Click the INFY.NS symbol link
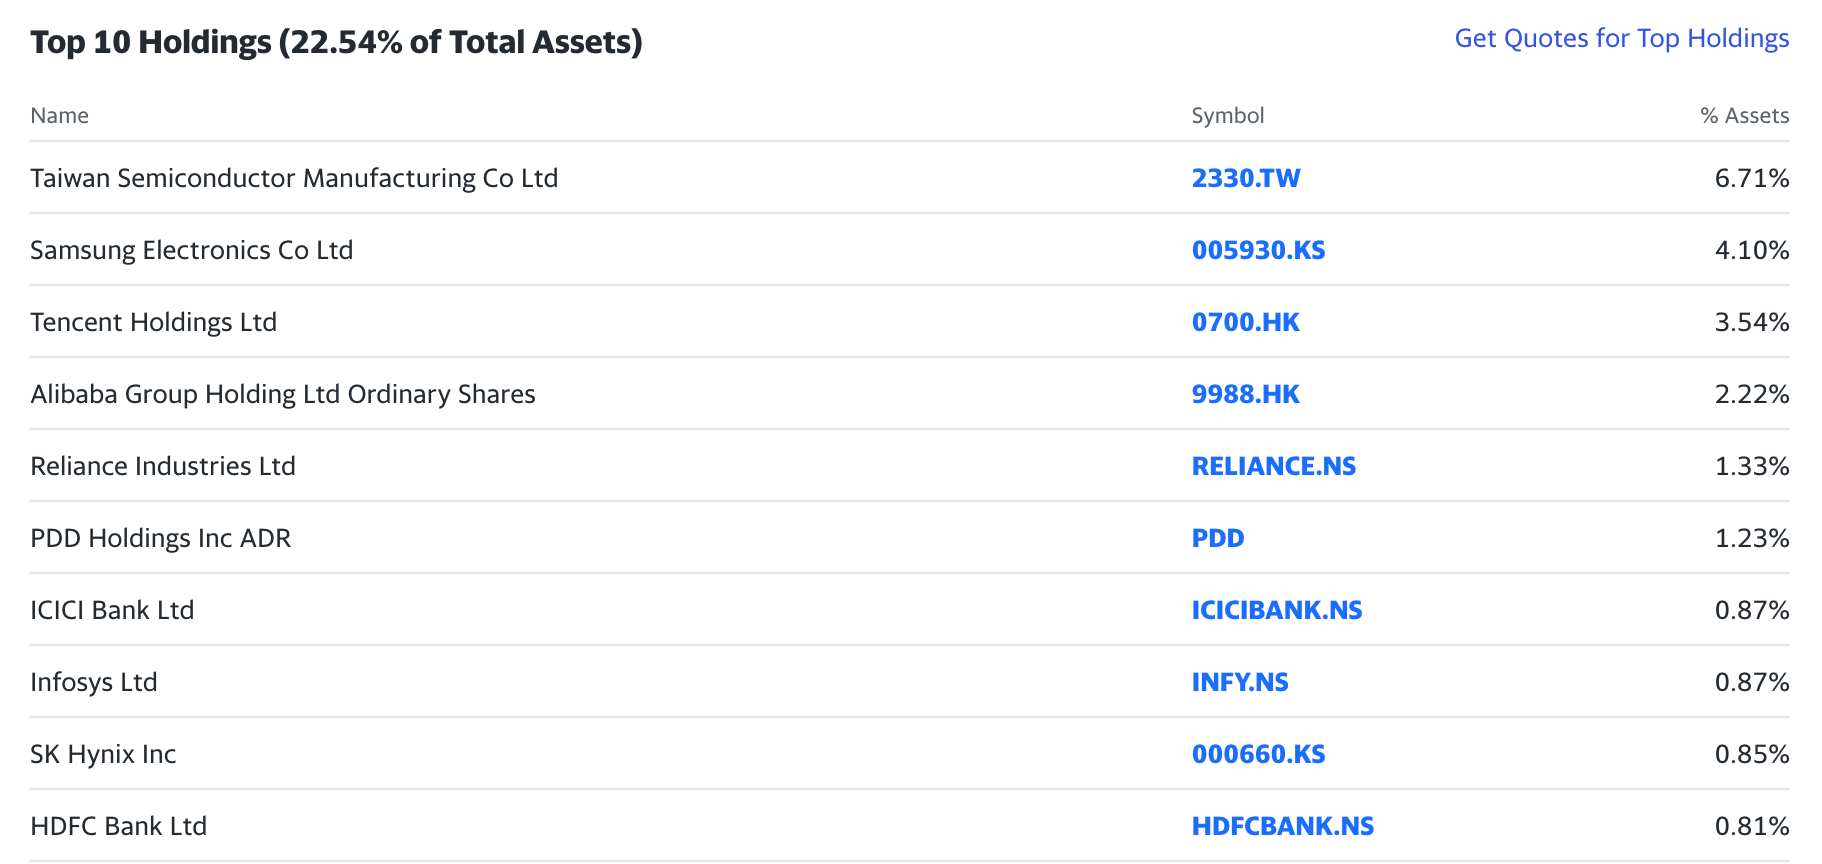Image resolution: width=1822 pixels, height=864 pixels. click(x=1239, y=682)
